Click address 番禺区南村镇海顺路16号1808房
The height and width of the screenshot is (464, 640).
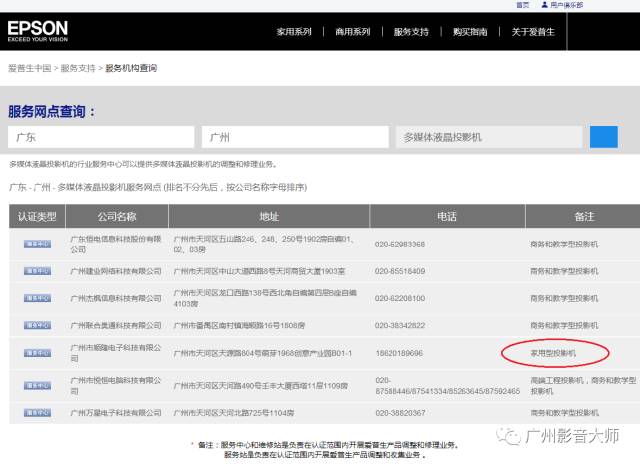(239, 325)
